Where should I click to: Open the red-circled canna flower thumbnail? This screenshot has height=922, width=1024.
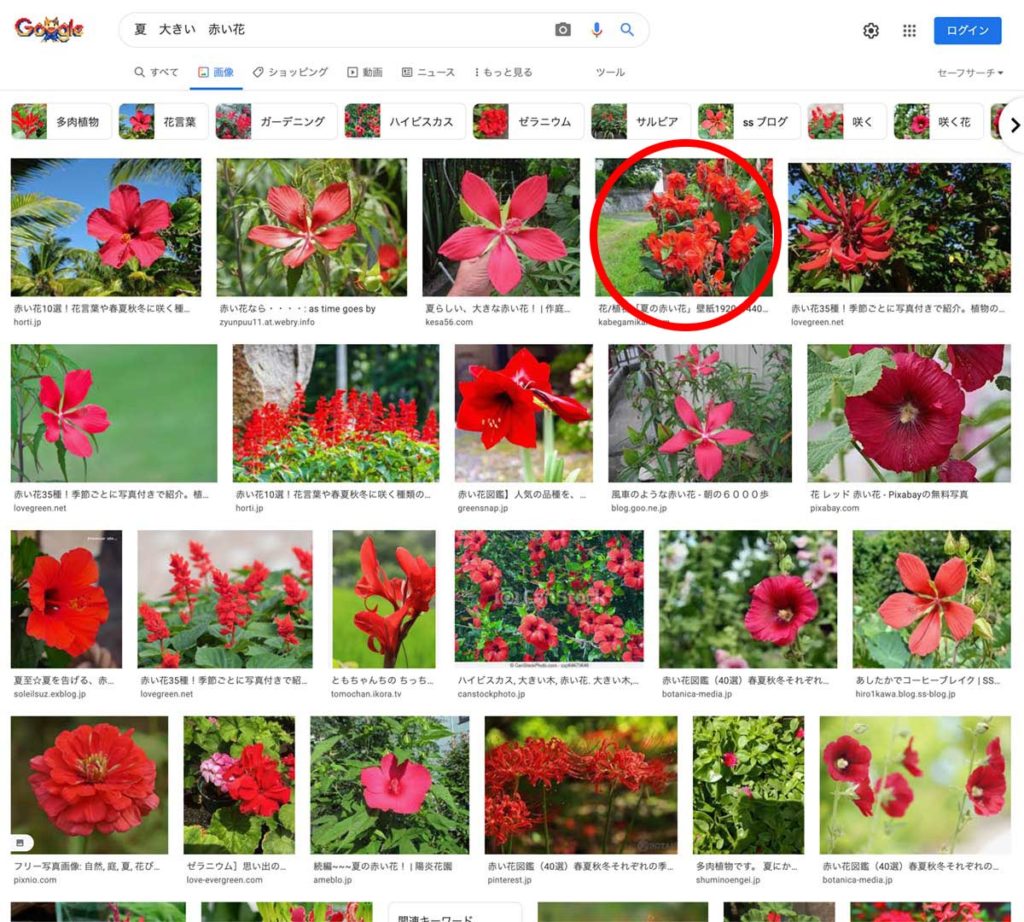(683, 229)
